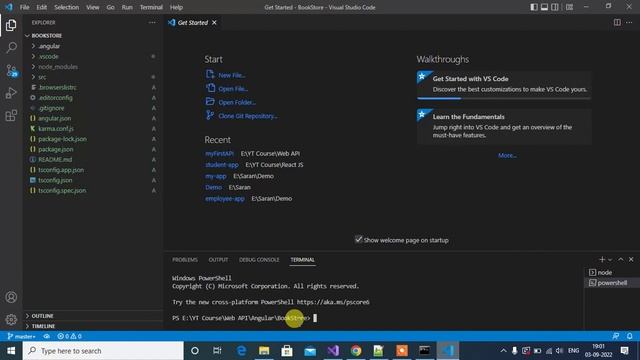Click the Open Folder link

[237, 102]
